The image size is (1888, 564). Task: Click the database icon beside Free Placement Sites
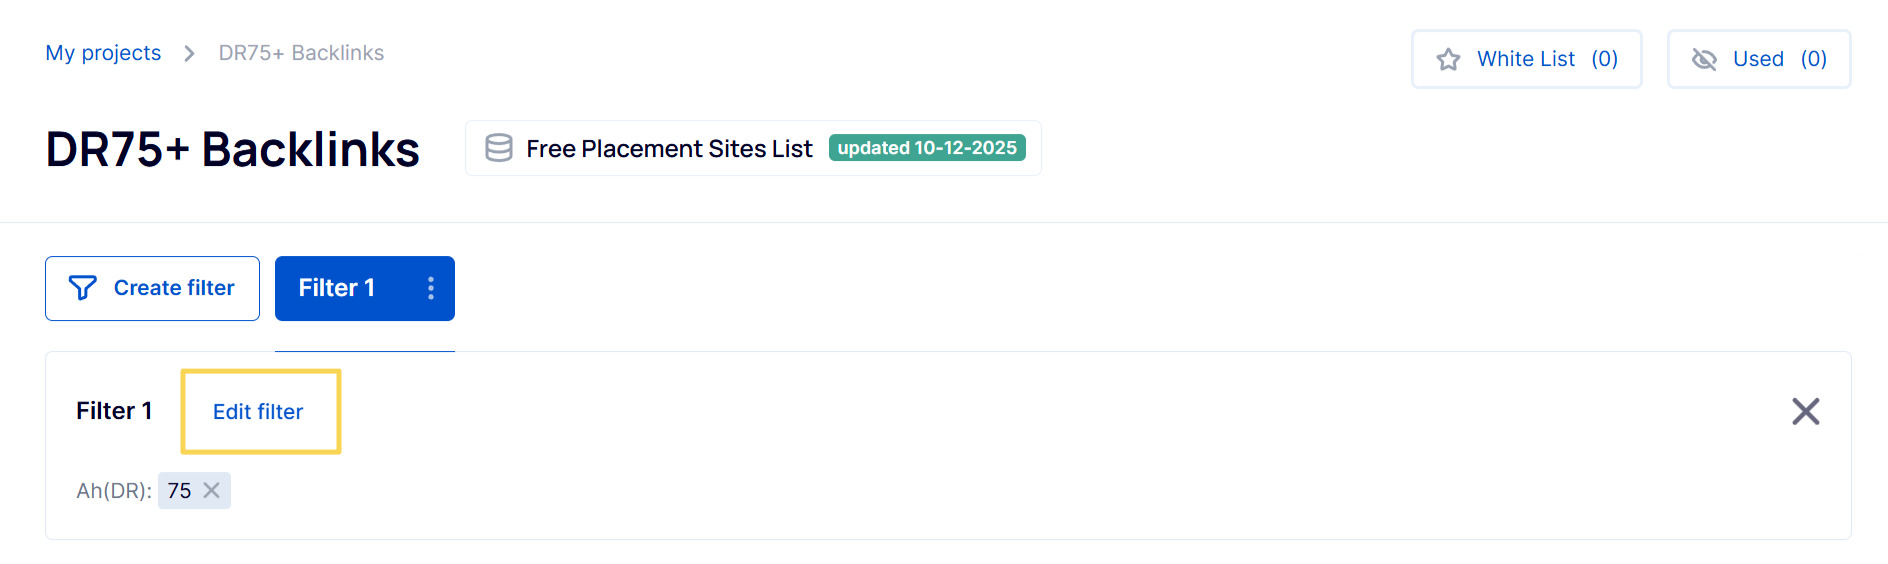click(498, 148)
